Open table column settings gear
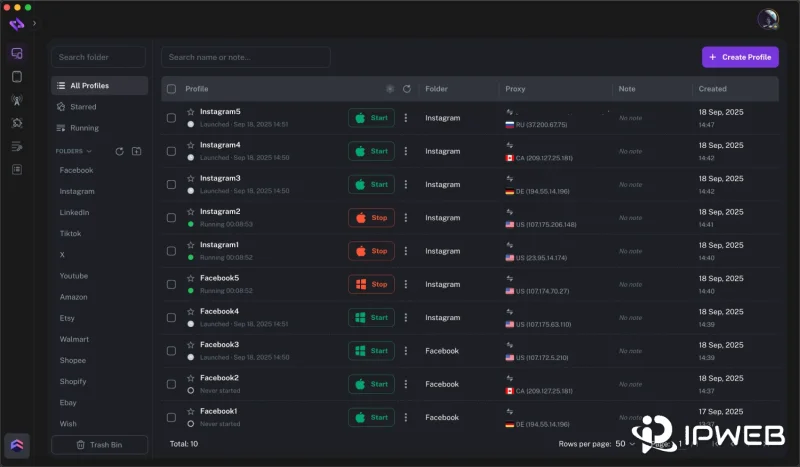The width and height of the screenshot is (800, 467). [390, 89]
